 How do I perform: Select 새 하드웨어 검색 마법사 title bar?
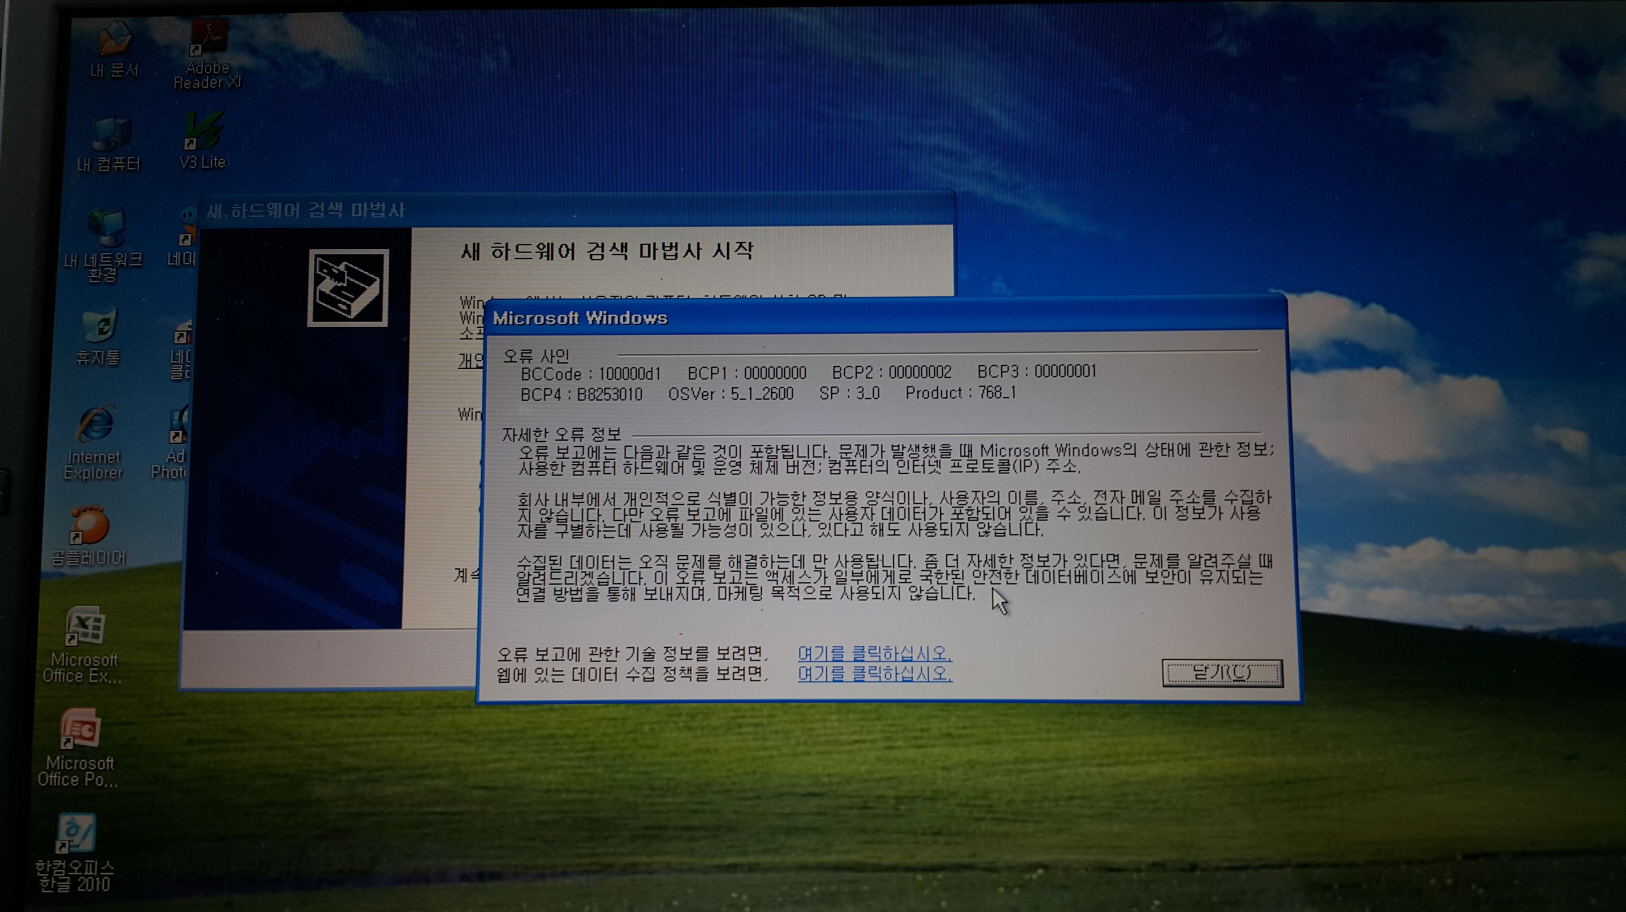click(x=576, y=210)
